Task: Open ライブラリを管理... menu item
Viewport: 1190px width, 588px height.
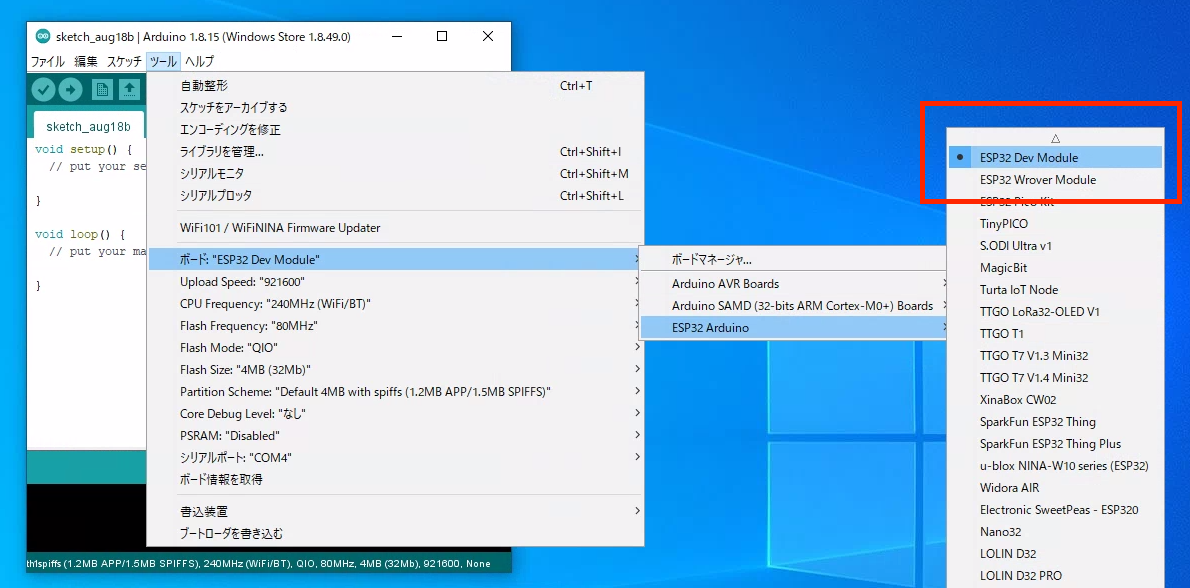Action: click(395, 152)
